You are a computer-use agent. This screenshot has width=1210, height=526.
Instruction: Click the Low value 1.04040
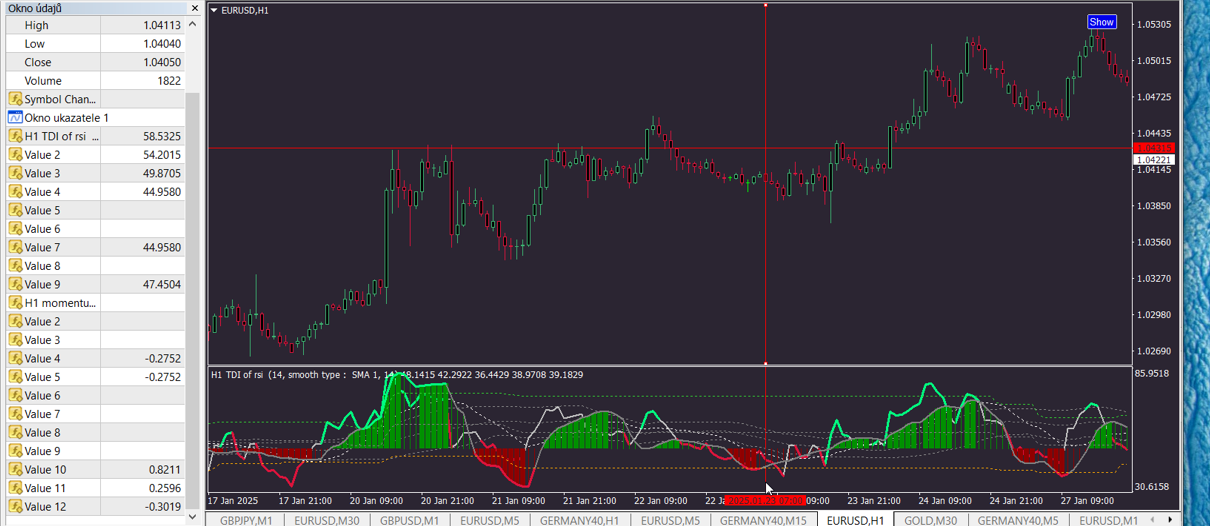click(x=161, y=44)
